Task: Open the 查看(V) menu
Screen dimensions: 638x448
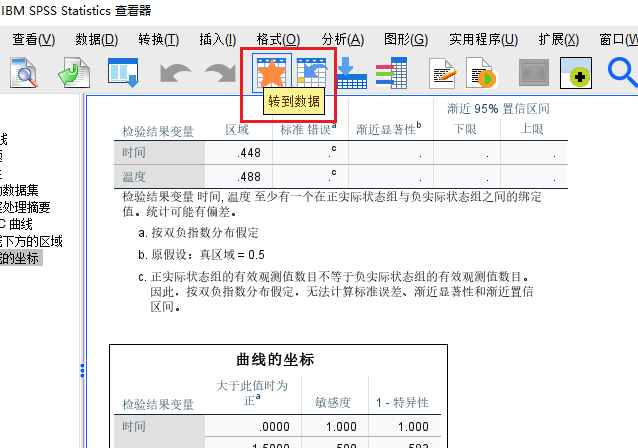Action: tap(34, 39)
